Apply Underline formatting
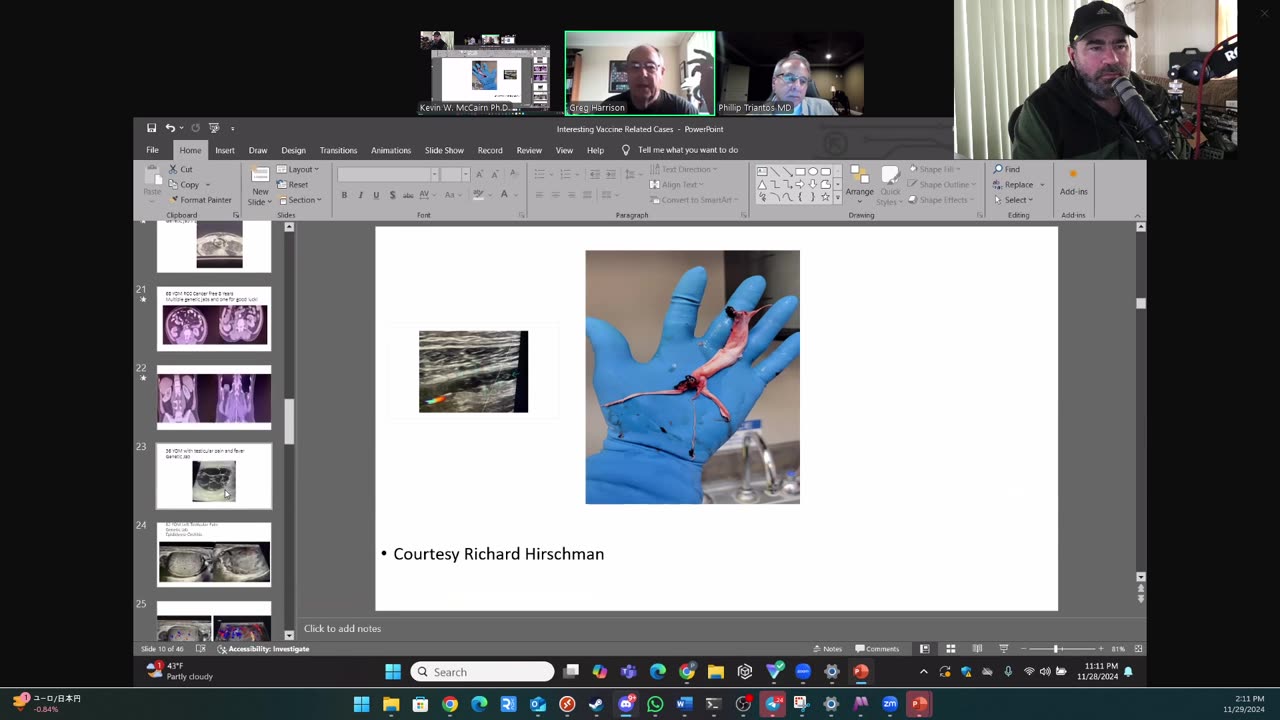Viewport: 1280px width, 720px height. point(376,195)
